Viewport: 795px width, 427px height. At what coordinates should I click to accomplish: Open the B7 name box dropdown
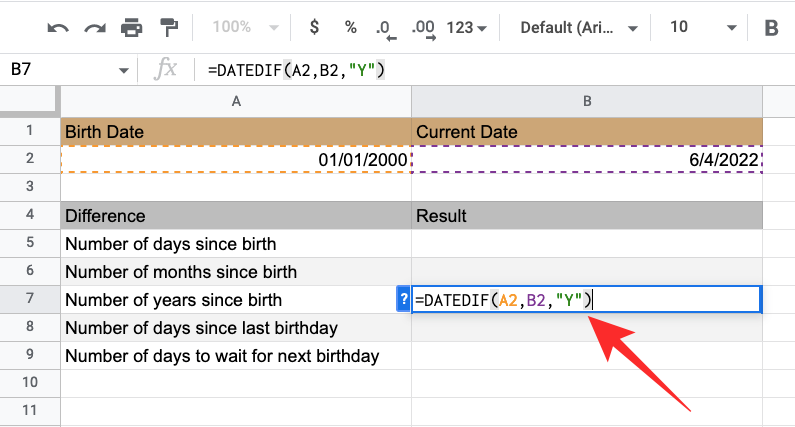point(124,70)
